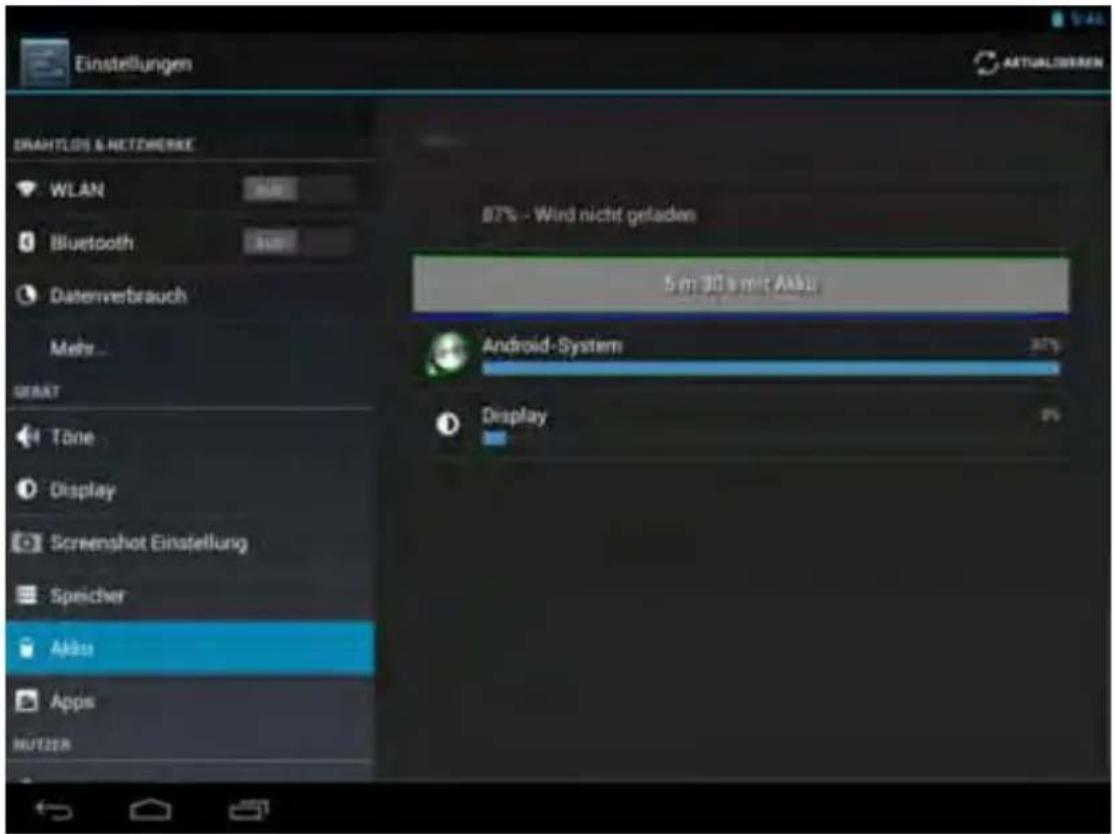This screenshot has width=1115, height=834.
Task: Open Display settings in sidebar
Action: pyautogui.click(x=189, y=490)
